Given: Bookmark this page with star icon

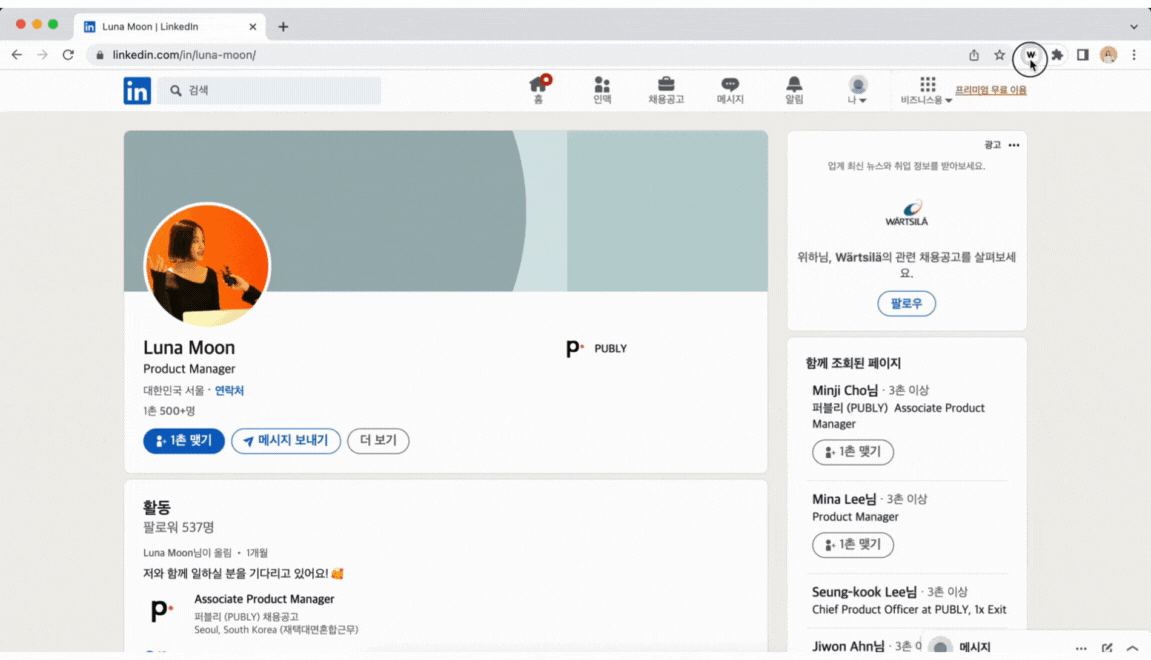Looking at the screenshot, I should (999, 55).
